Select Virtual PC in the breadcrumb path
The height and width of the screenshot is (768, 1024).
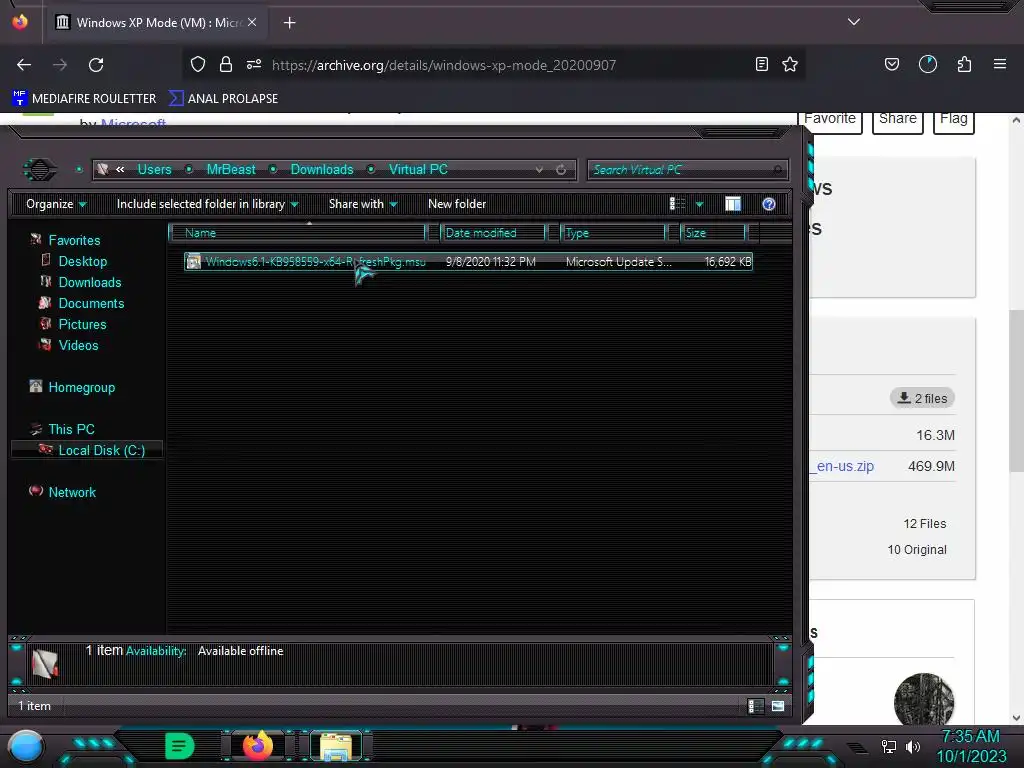click(418, 169)
